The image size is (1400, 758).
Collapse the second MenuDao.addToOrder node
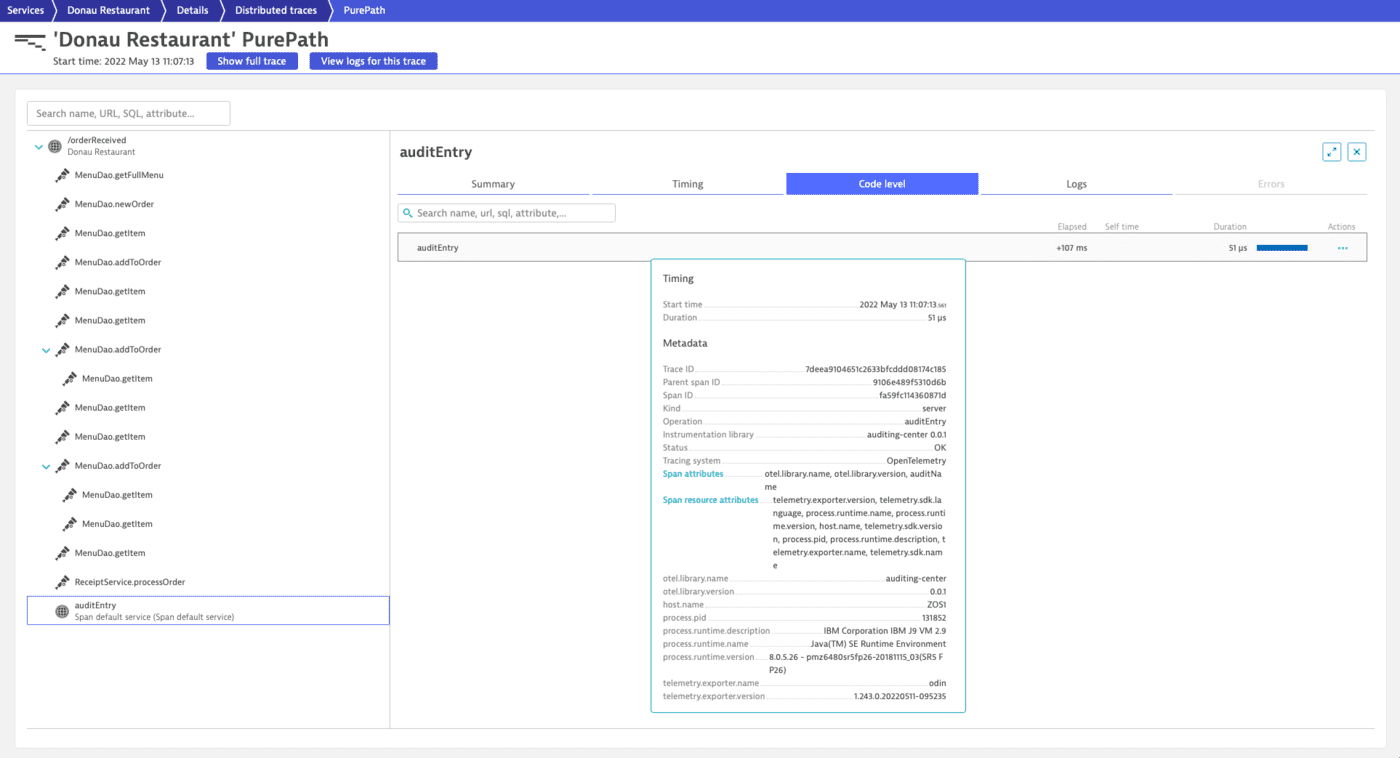(45, 465)
